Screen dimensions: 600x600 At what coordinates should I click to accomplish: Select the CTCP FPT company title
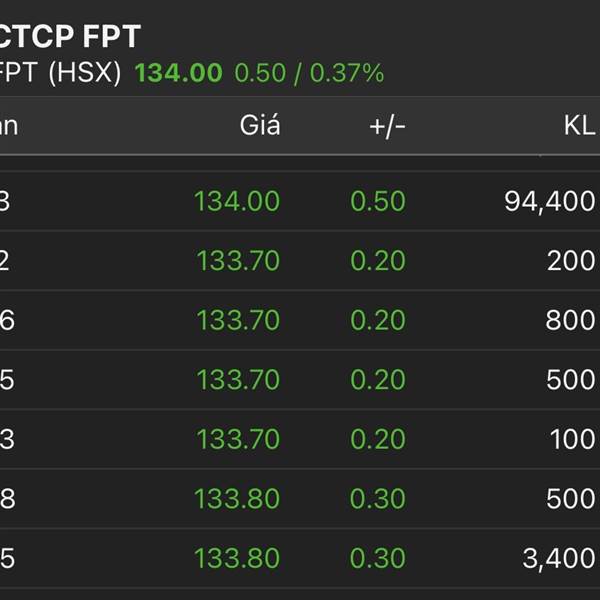tap(70, 36)
